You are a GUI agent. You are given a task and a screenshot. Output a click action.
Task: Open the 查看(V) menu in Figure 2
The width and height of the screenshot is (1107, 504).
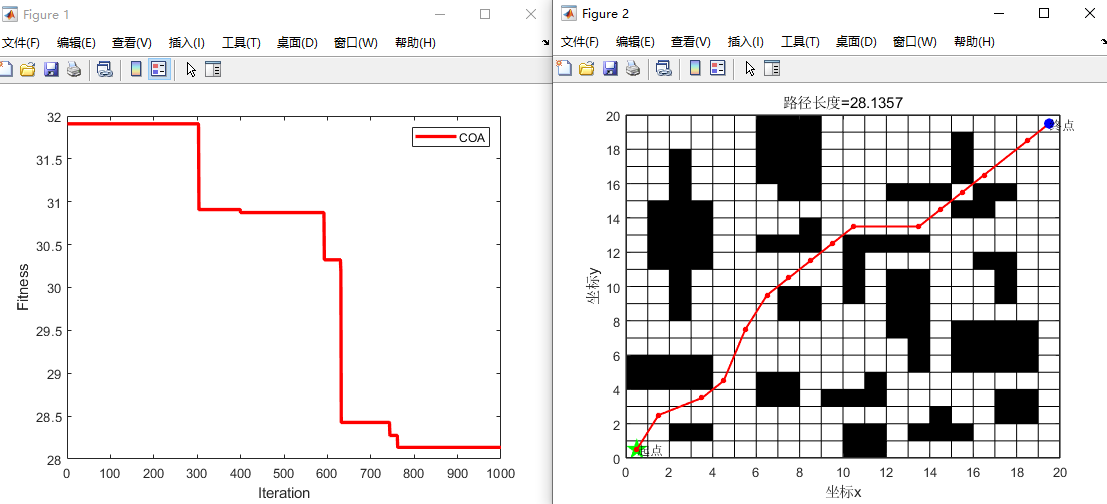(x=691, y=42)
